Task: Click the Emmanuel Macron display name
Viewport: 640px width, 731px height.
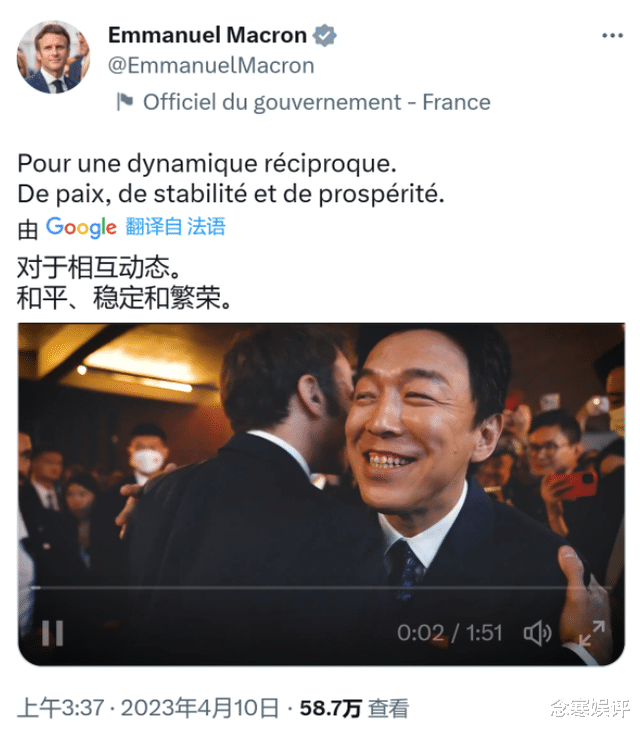Action: pos(207,35)
